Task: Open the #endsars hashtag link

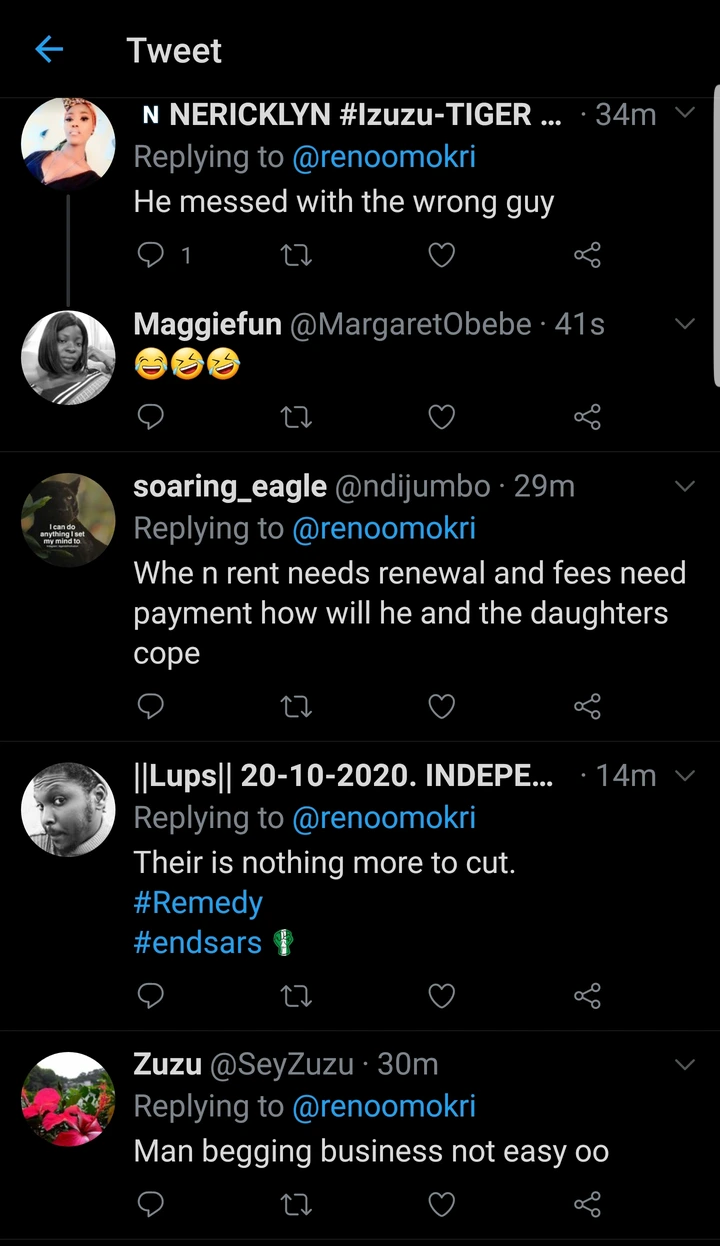Action: coord(198,942)
